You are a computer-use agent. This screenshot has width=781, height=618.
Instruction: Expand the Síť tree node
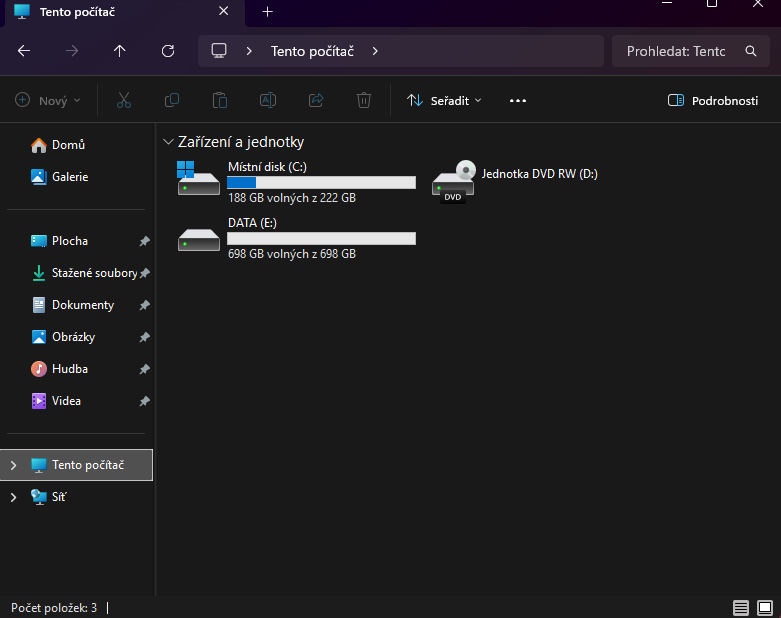pos(14,497)
